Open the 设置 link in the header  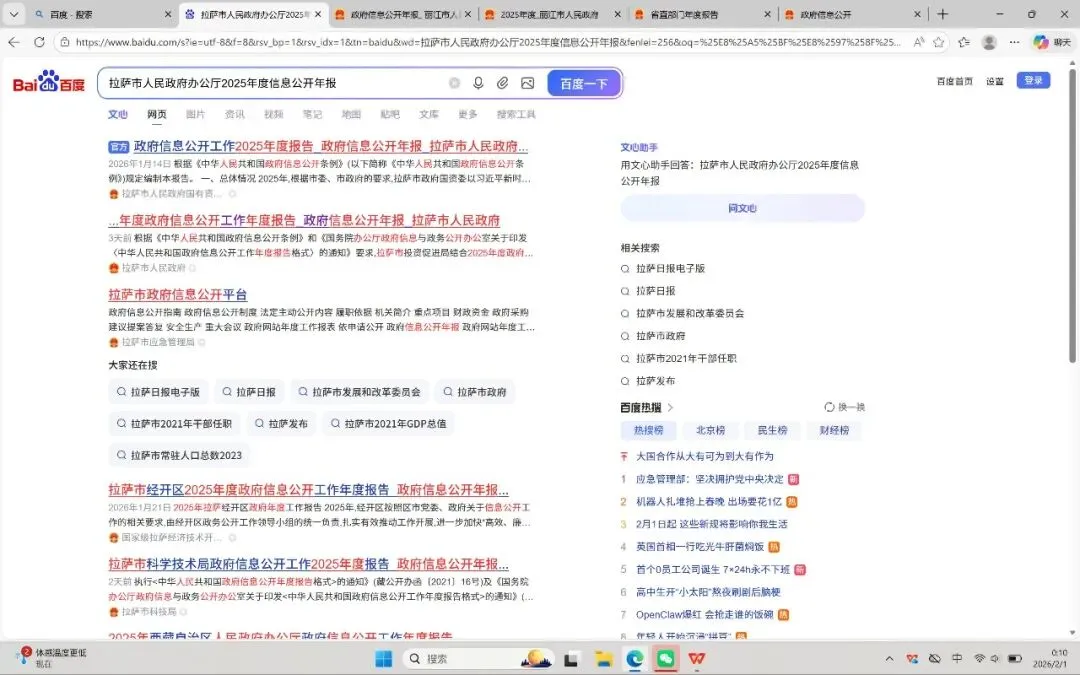tap(995, 81)
